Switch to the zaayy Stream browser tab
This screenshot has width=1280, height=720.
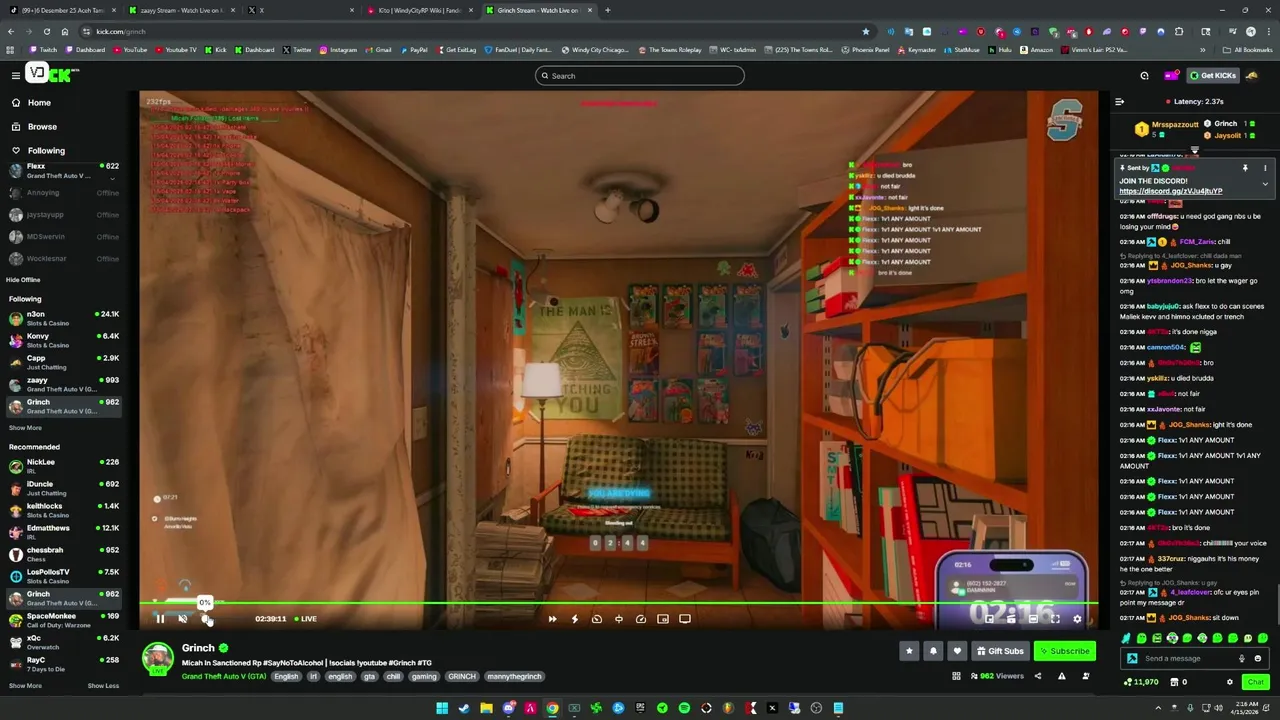click(180, 10)
